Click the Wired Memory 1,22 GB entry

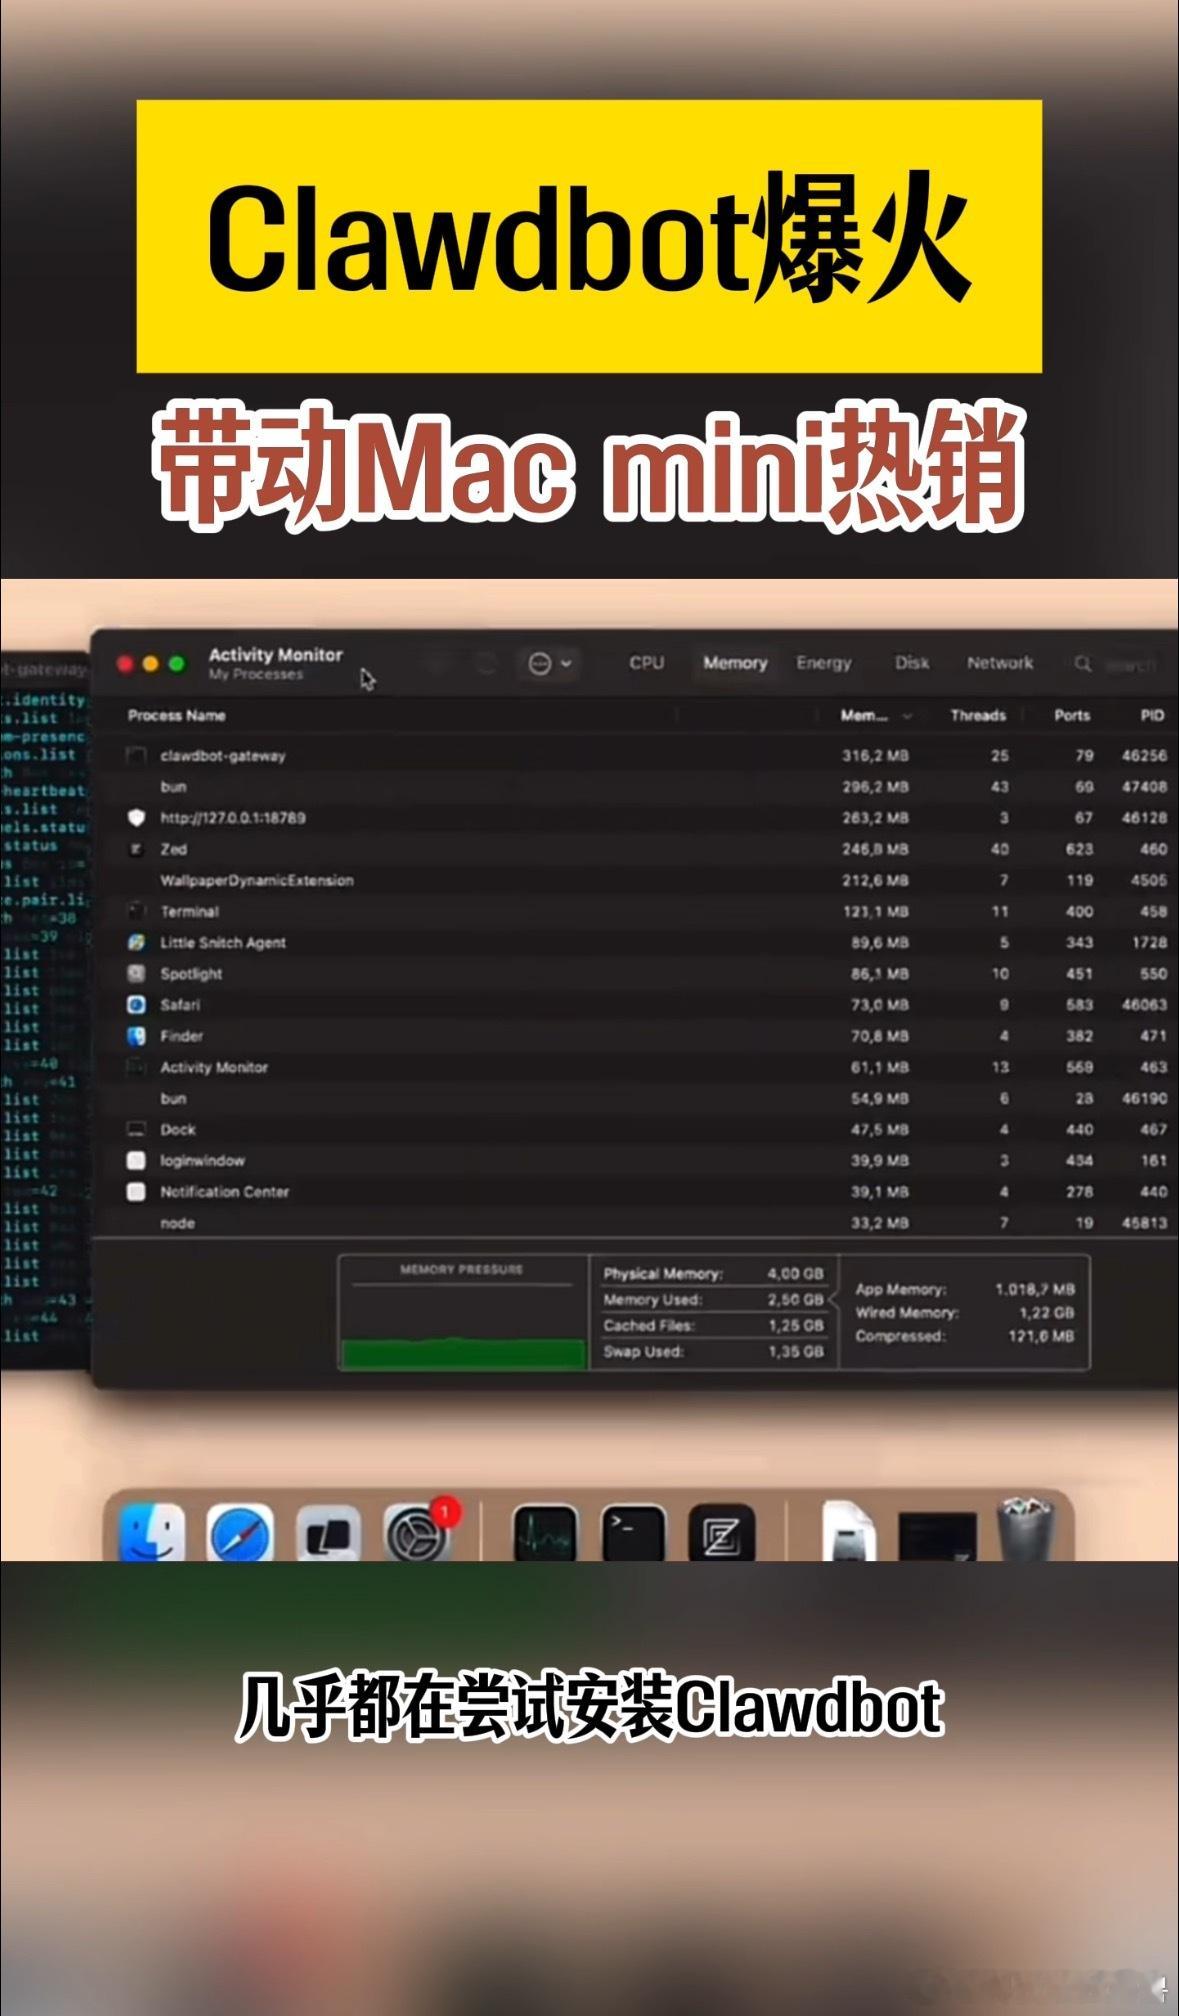pos(965,1313)
